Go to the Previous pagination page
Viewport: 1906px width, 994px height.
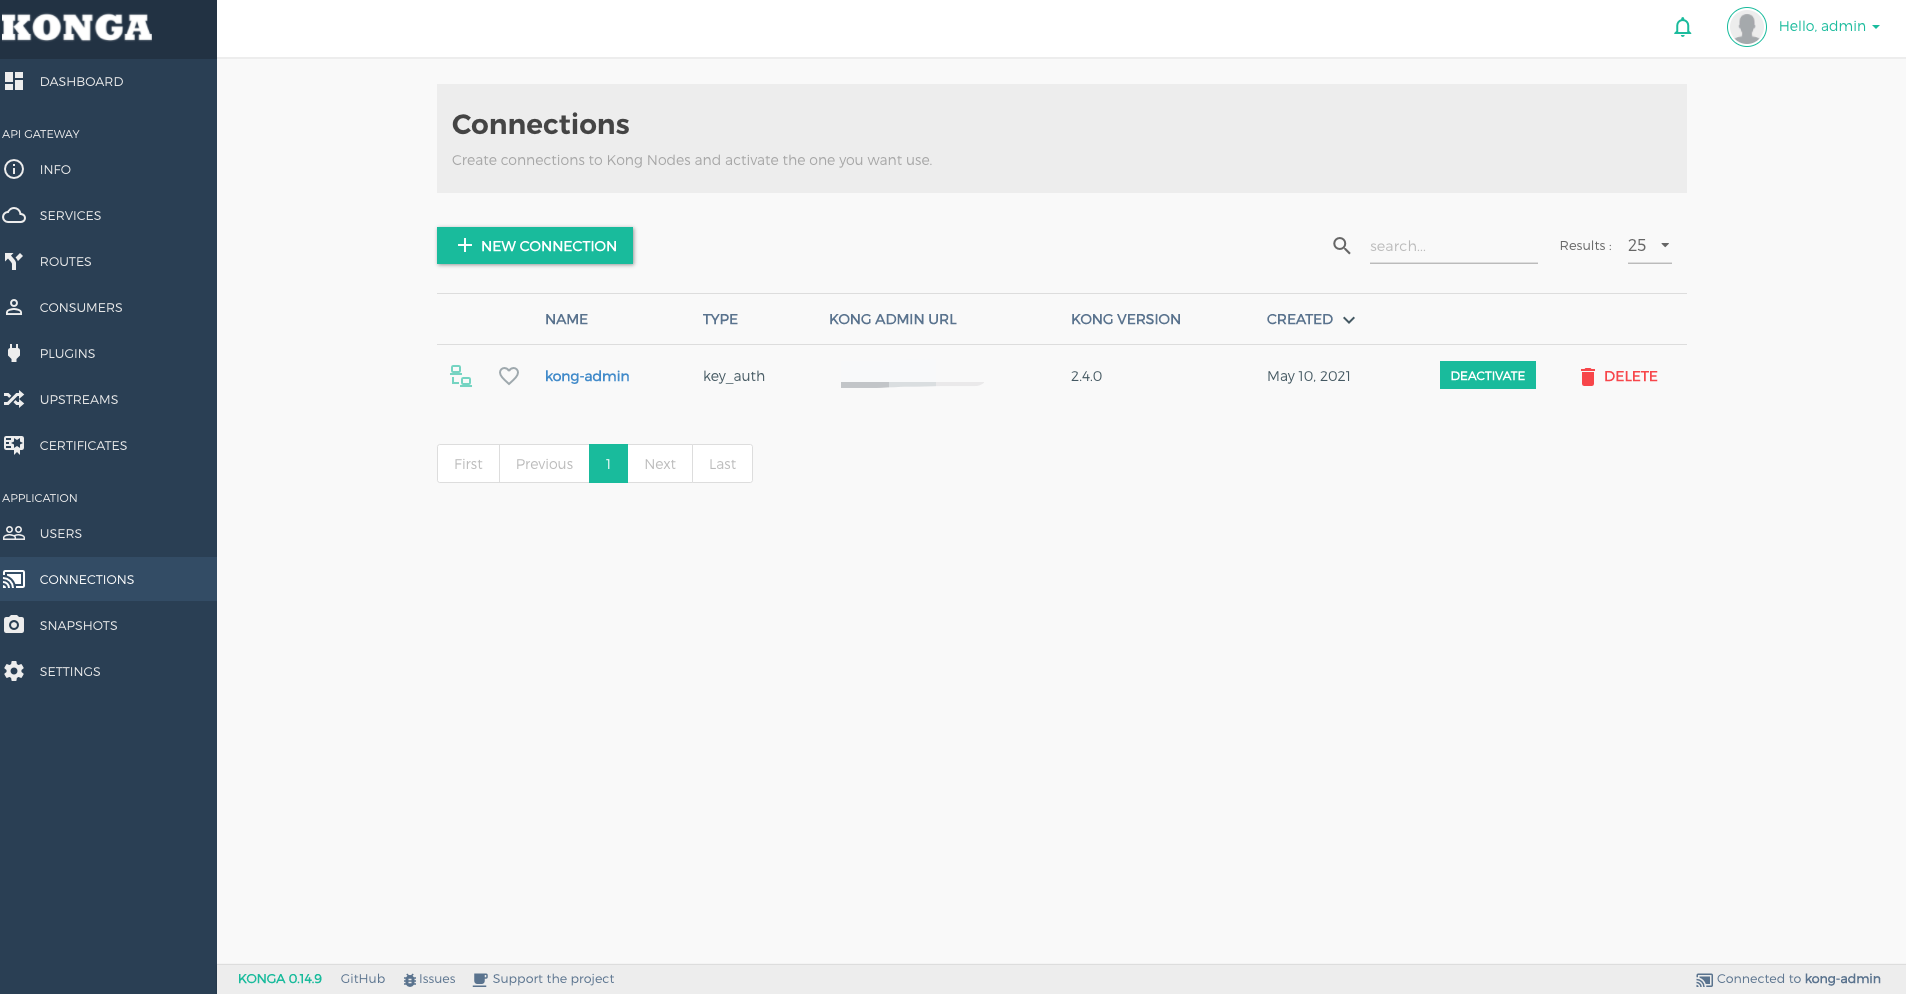click(x=544, y=464)
